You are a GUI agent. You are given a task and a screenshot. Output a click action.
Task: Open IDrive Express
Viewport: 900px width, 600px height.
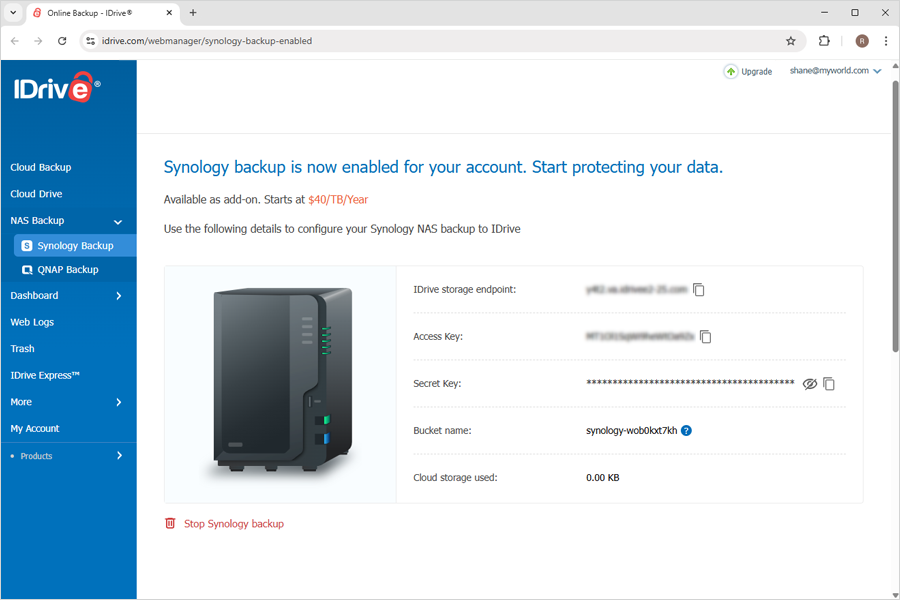click(x=45, y=376)
